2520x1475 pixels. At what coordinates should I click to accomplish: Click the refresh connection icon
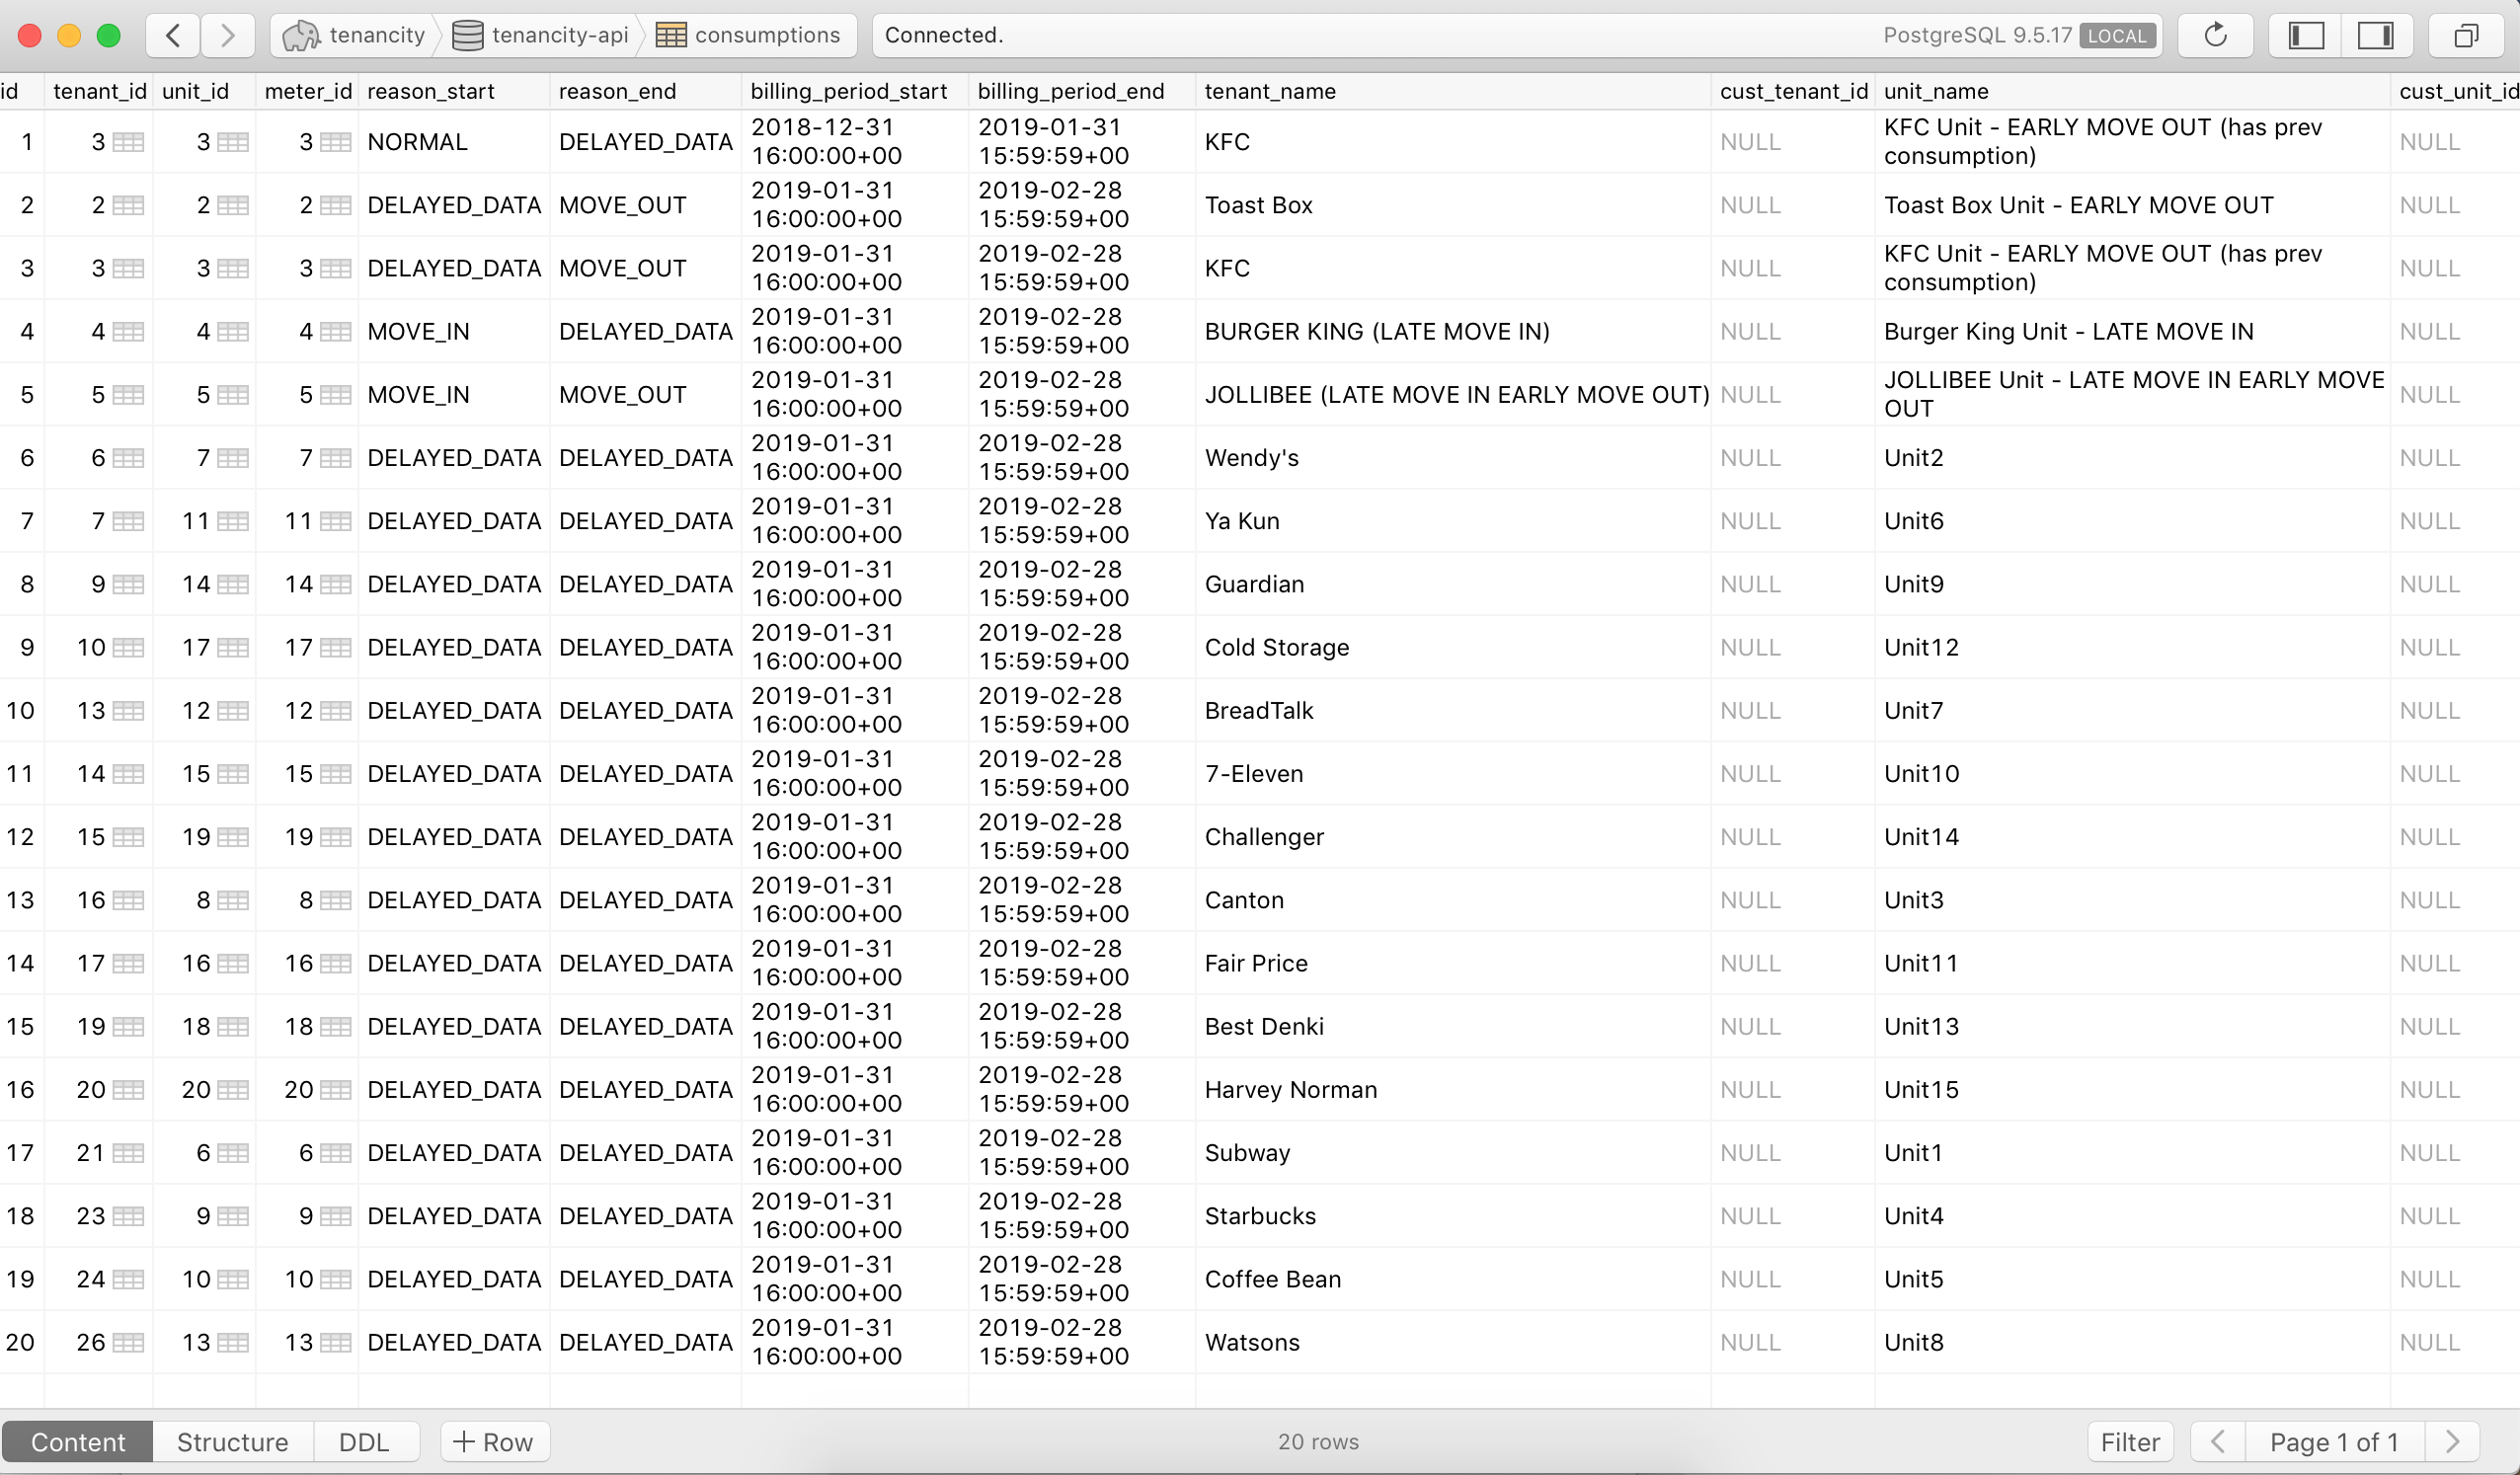pyautogui.click(x=2218, y=34)
